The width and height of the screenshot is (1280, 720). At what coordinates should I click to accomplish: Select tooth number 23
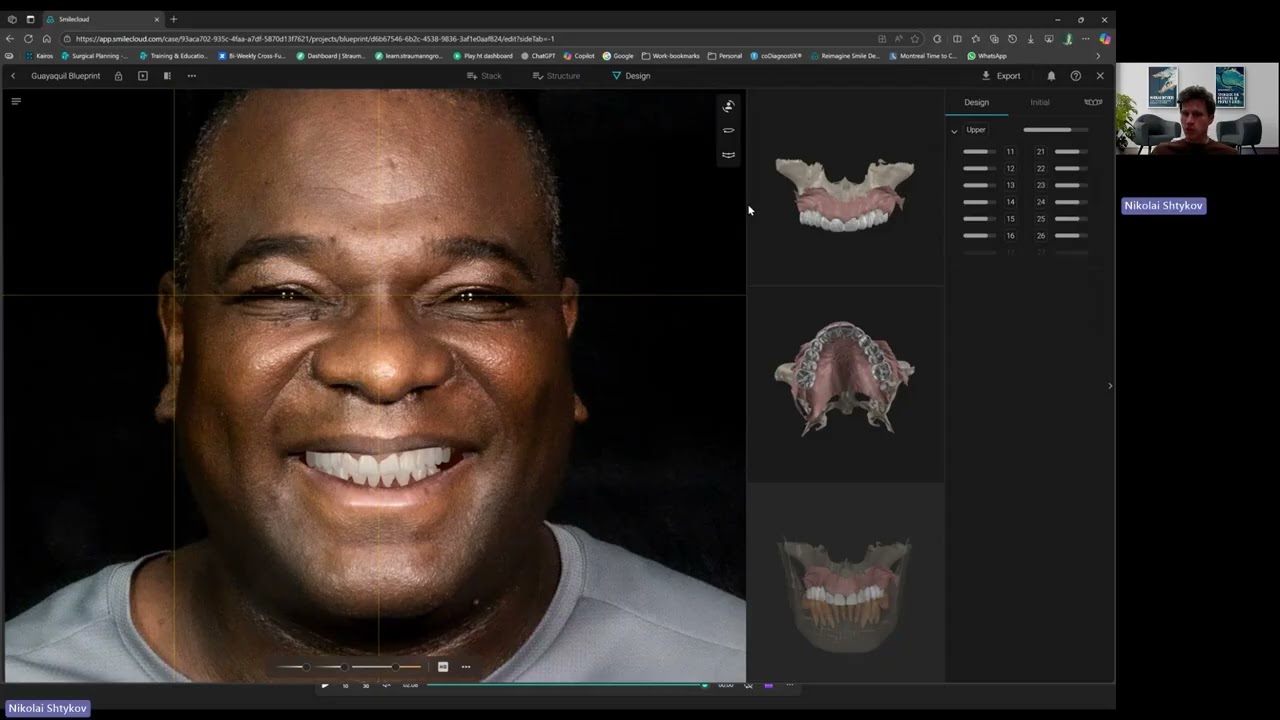click(x=1040, y=185)
